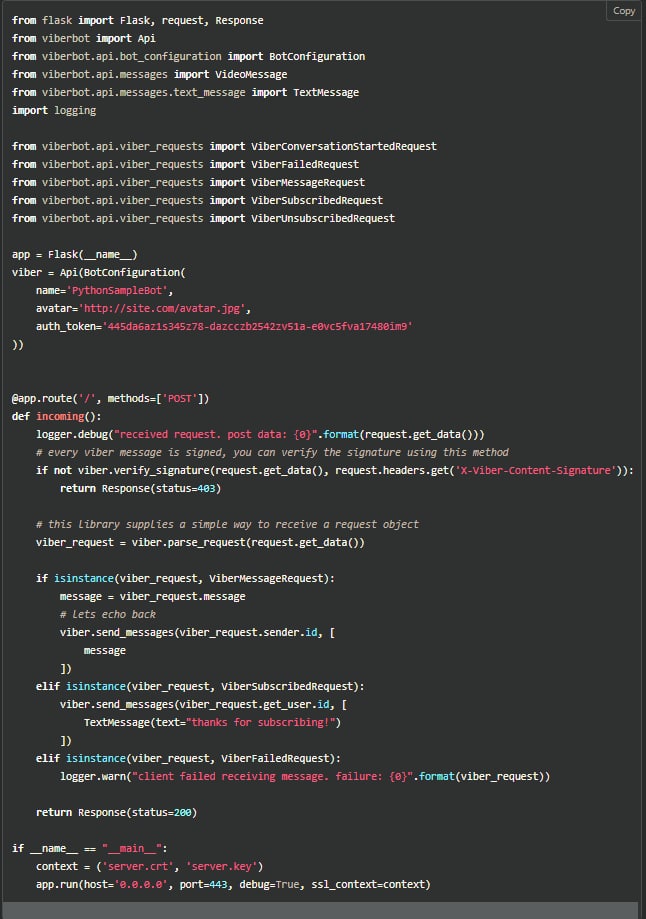Click the 'return Response(status=403)' line
Image resolution: width=646 pixels, height=919 pixels.
tap(140, 489)
